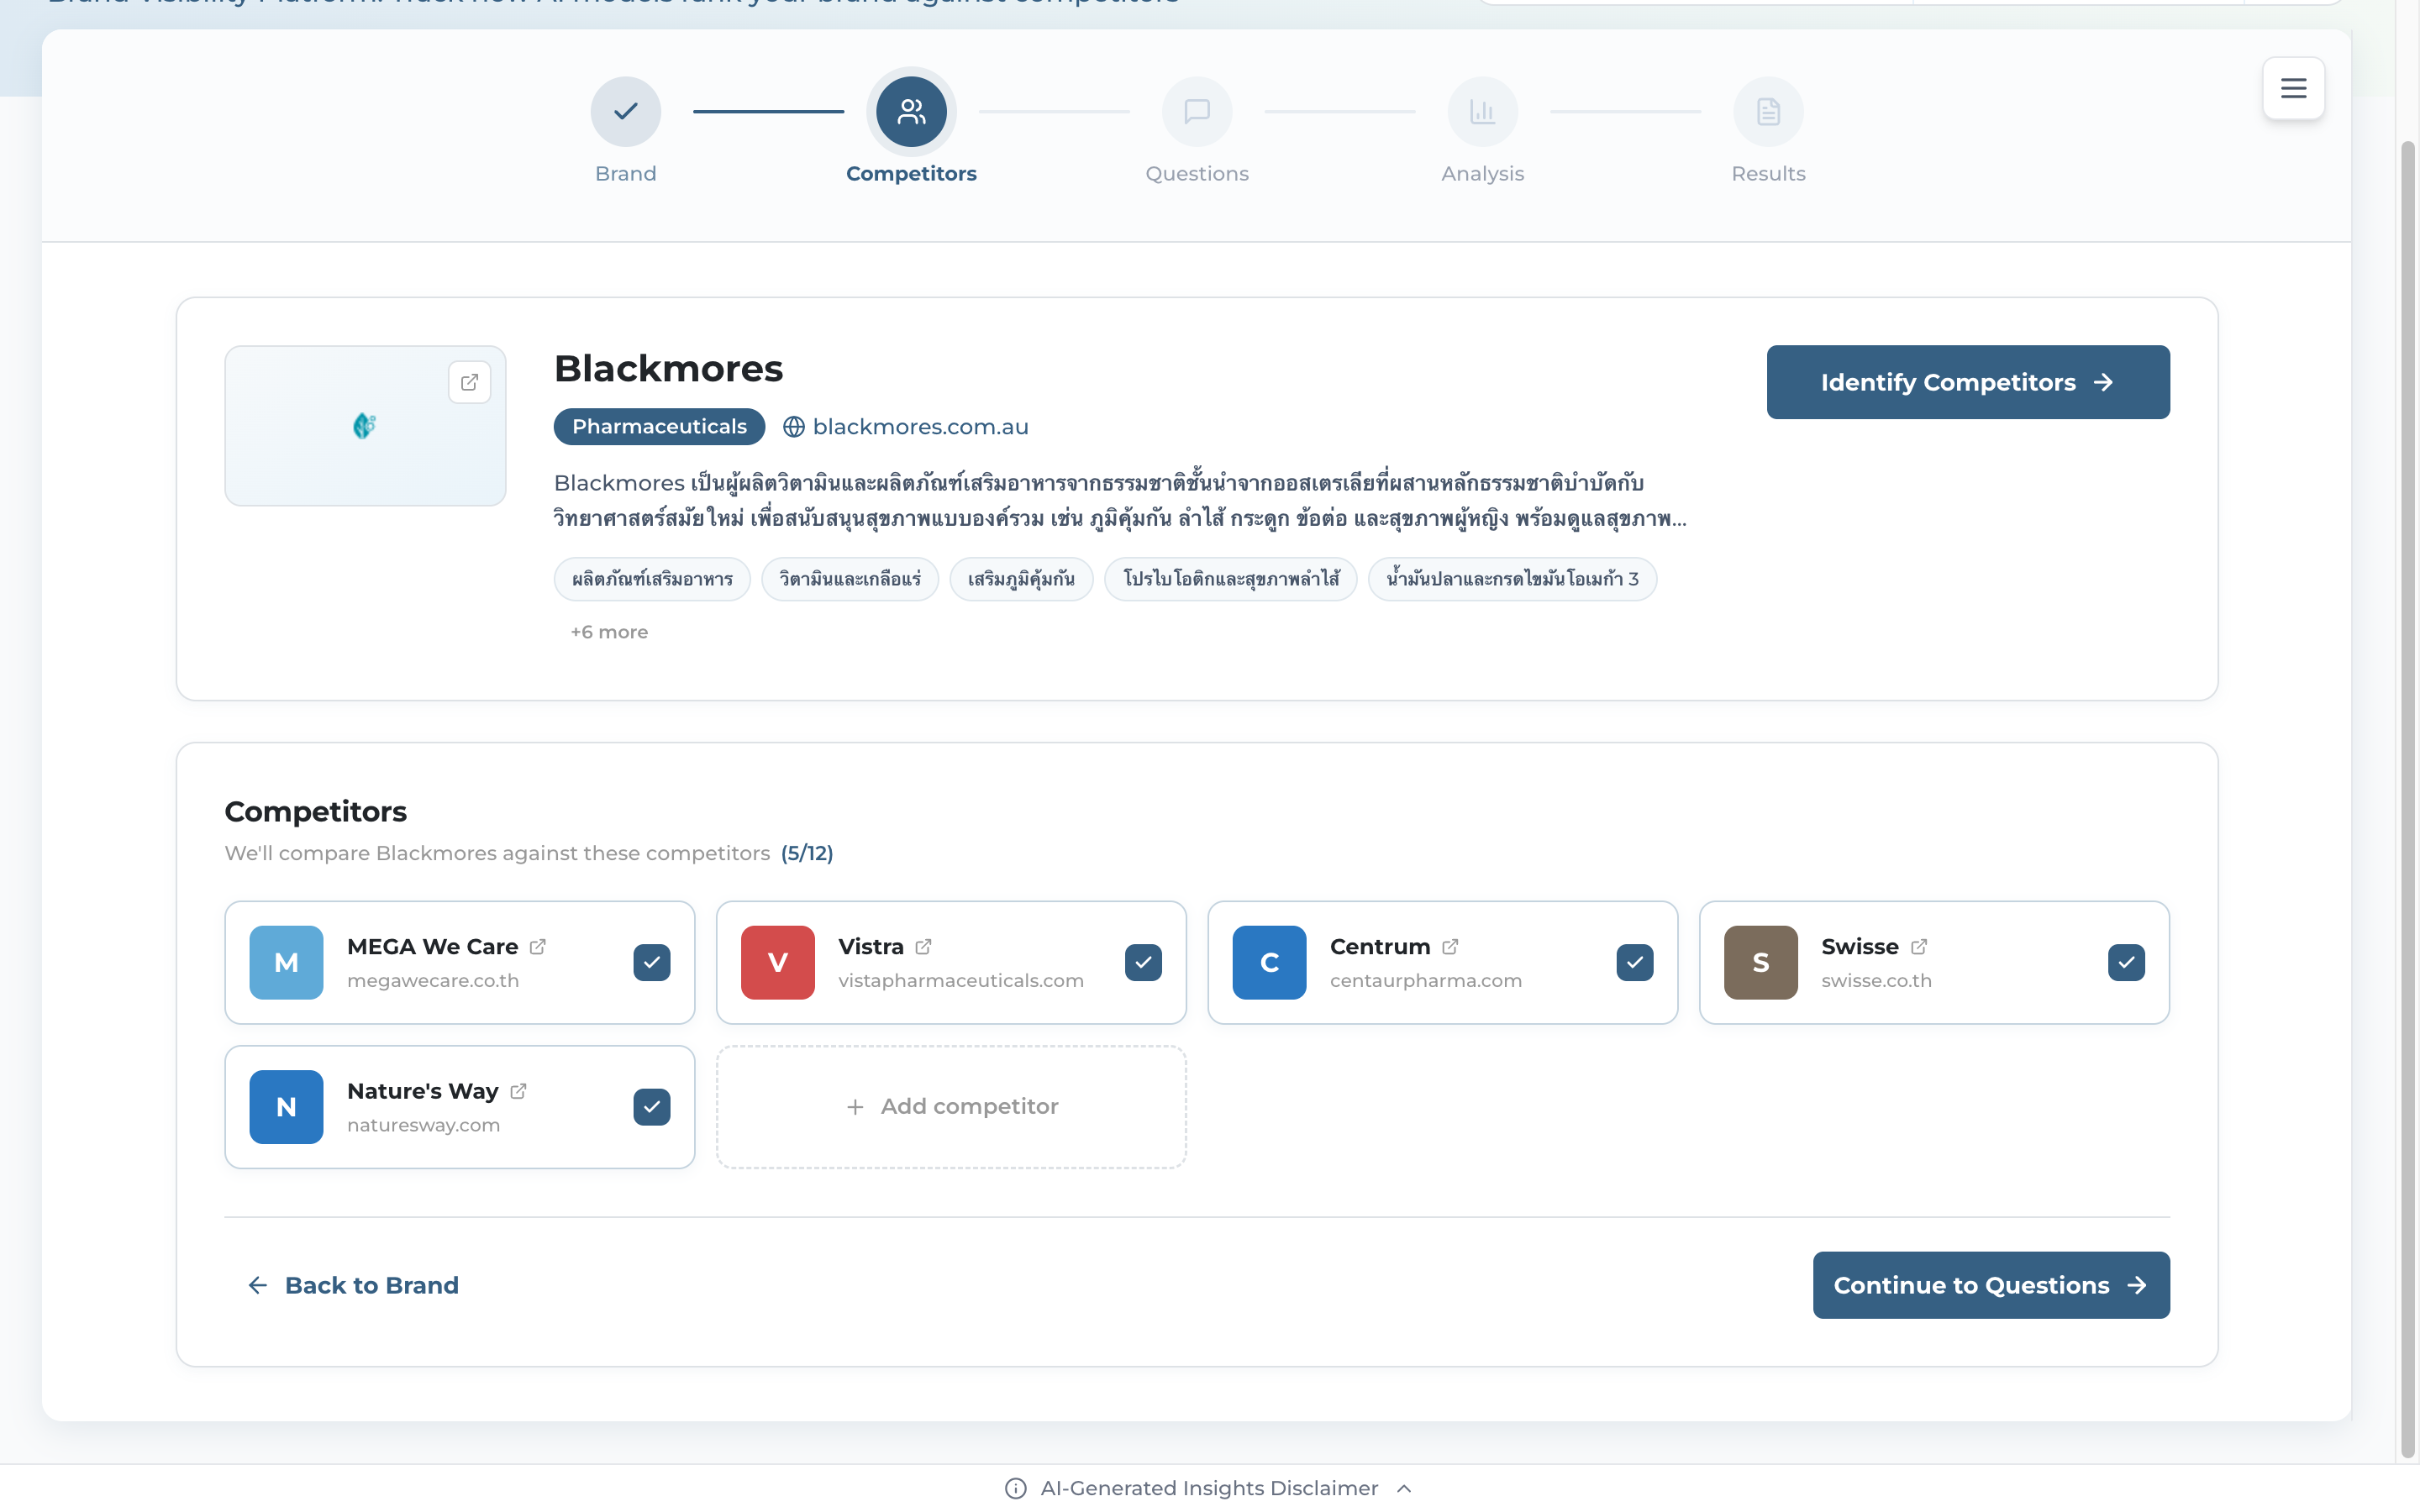Click the Pharmaceuticals category badge
2420x1512 pixels.
pos(659,427)
